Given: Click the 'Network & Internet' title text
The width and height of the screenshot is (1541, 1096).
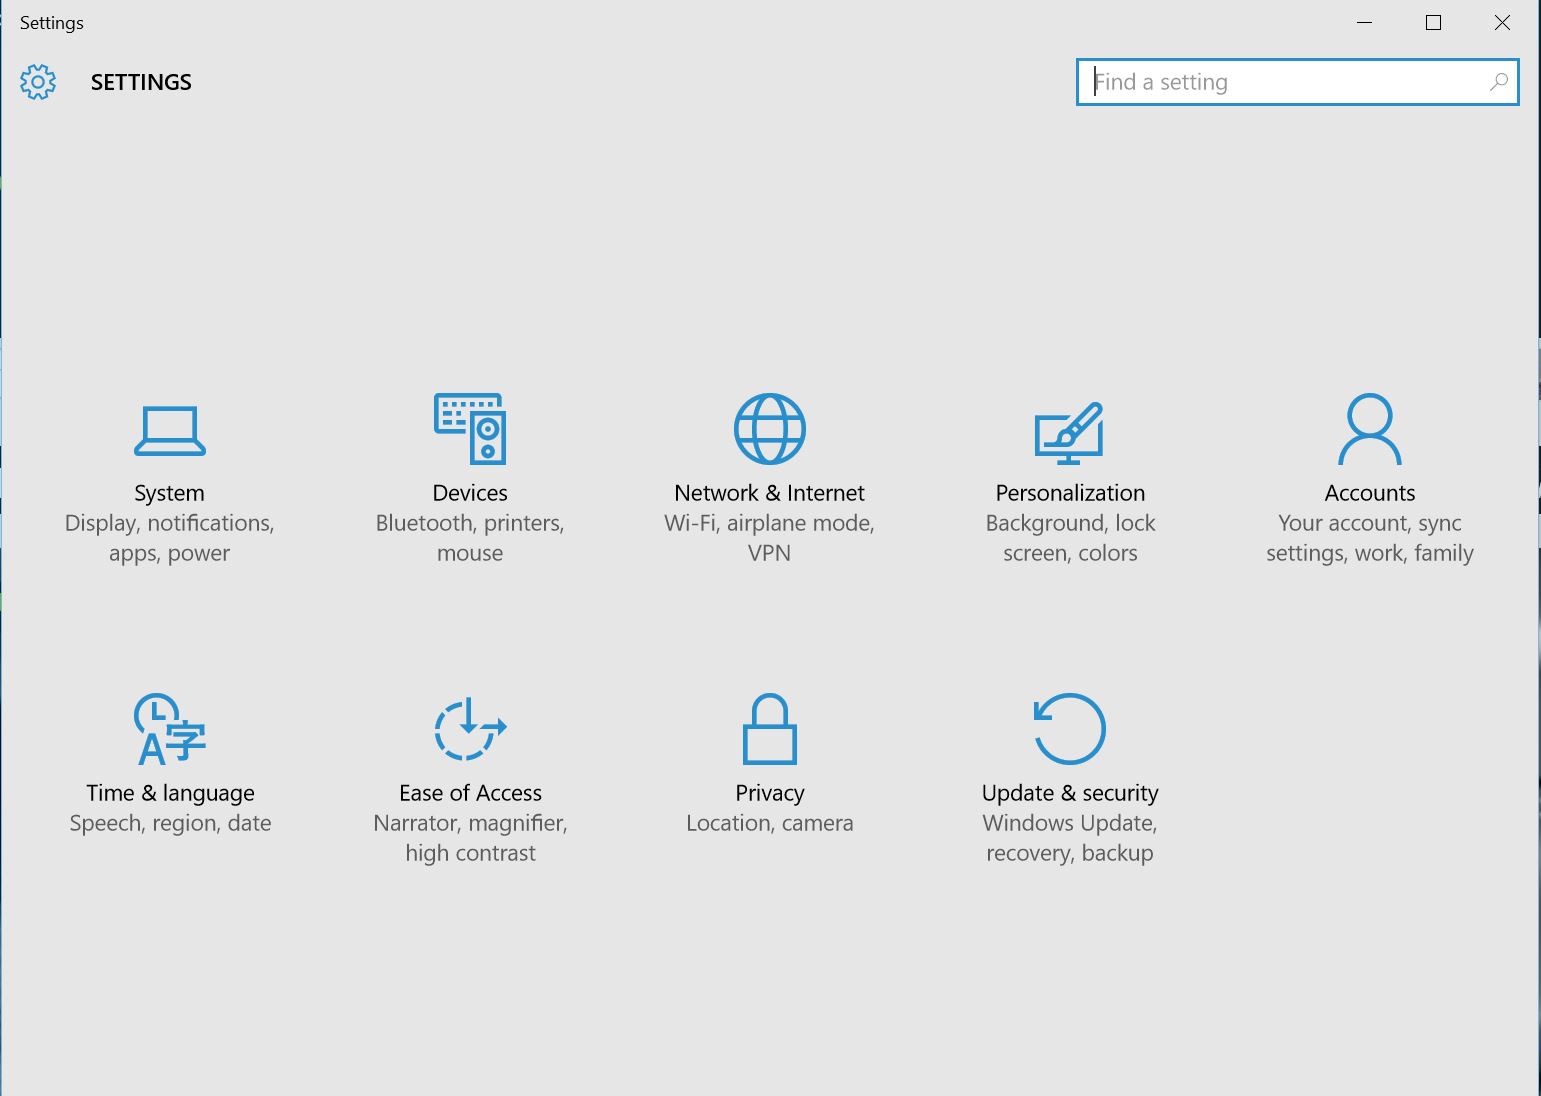Looking at the screenshot, I should pyautogui.click(x=769, y=493).
